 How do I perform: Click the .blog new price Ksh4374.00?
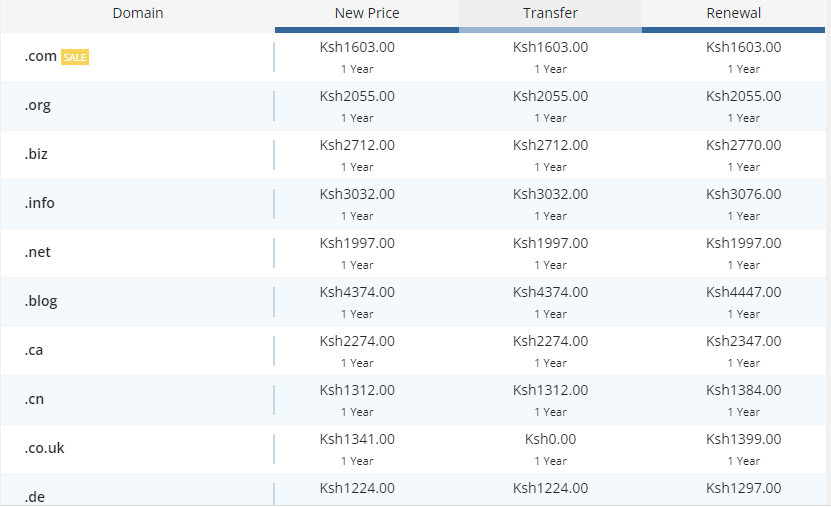[x=357, y=292]
